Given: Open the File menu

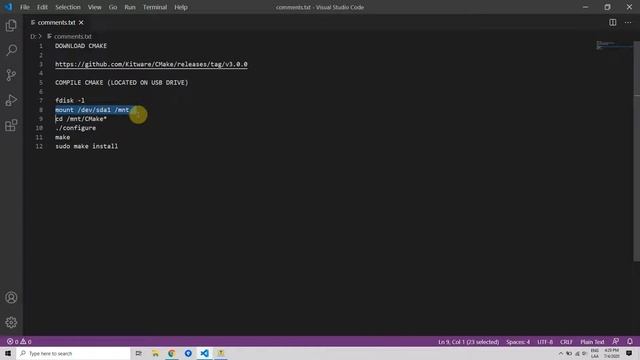Looking at the screenshot, I should coord(25,7).
